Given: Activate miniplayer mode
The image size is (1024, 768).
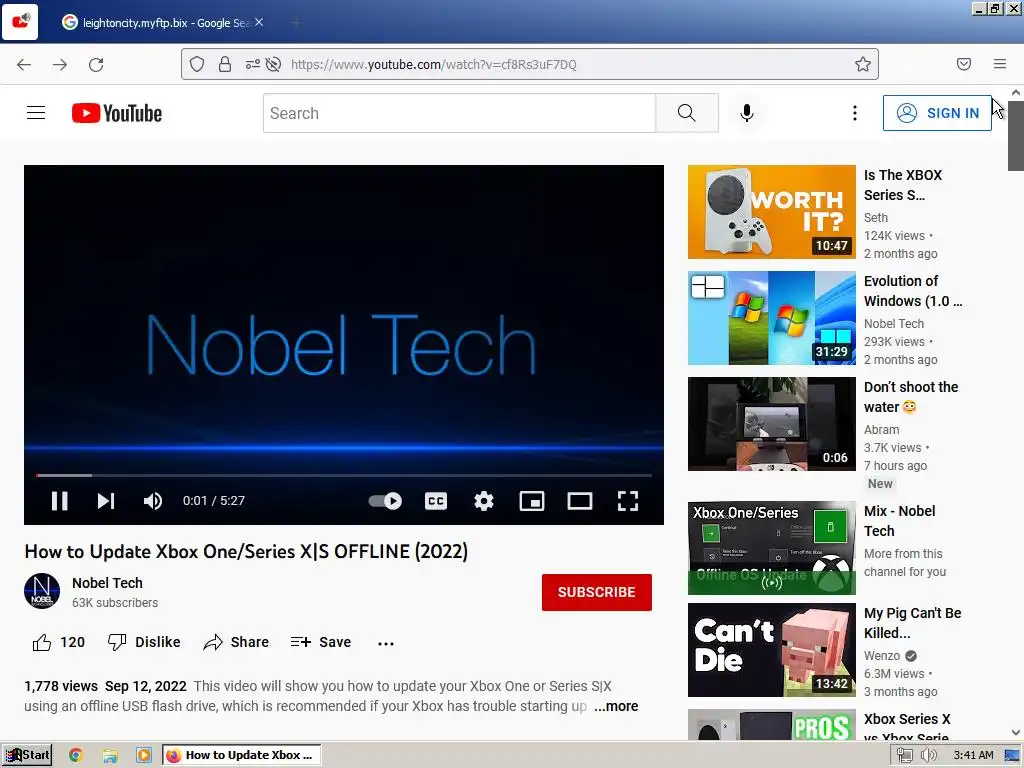Looking at the screenshot, I should click(x=532, y=501).
